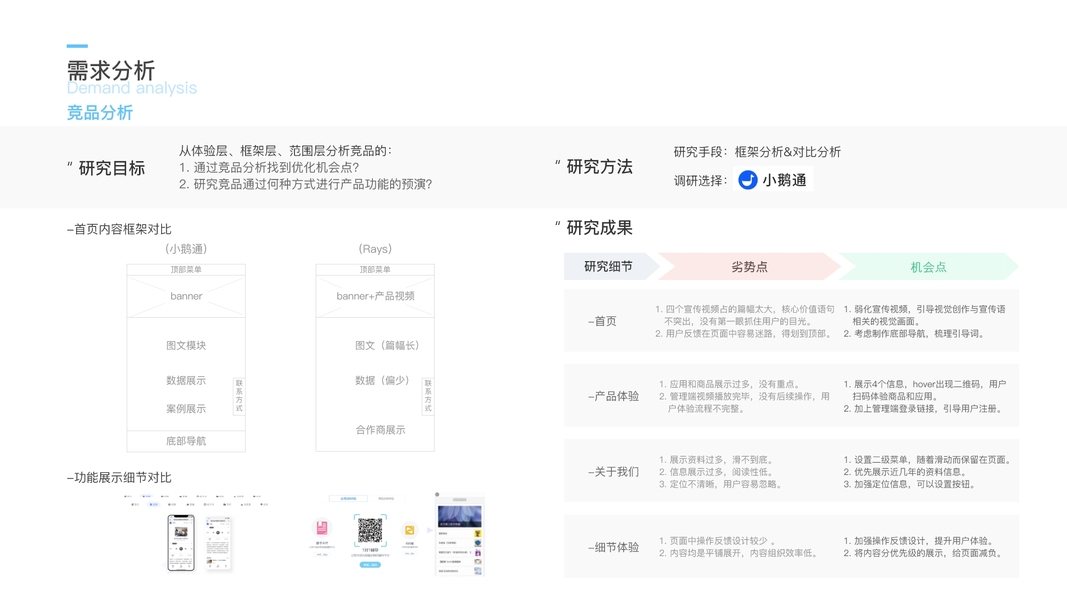1067x600 pixels.
Task: Click 研究竞品通过何种方式进行产品功能的预演 line
Action: pos(306,184)
